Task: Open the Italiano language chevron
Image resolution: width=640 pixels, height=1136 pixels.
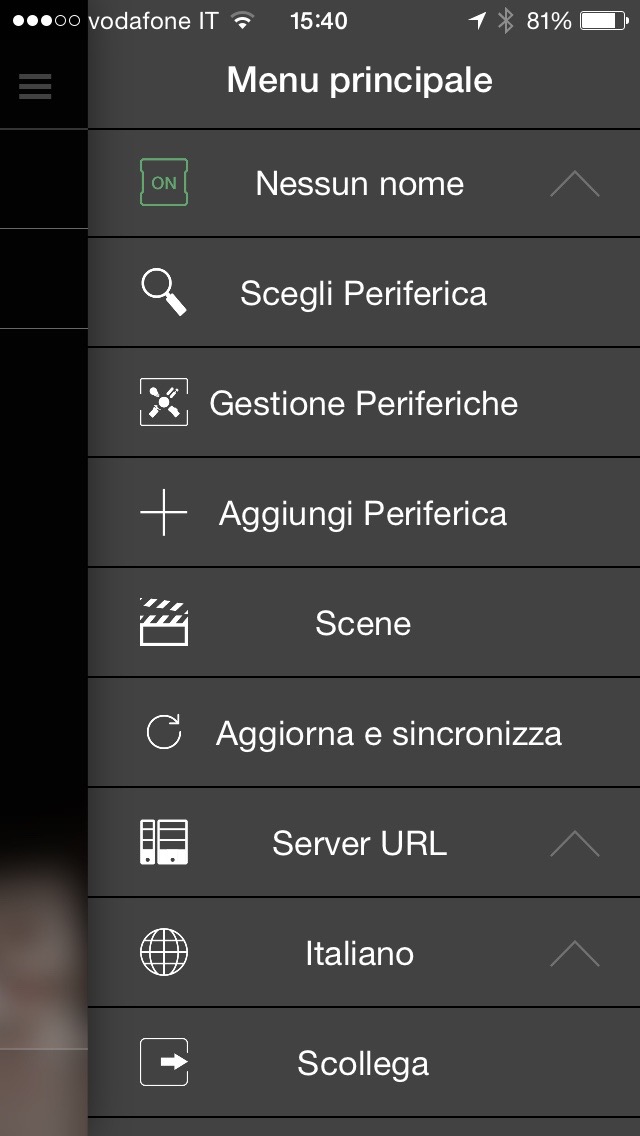Action: click(x=575, y=954)
